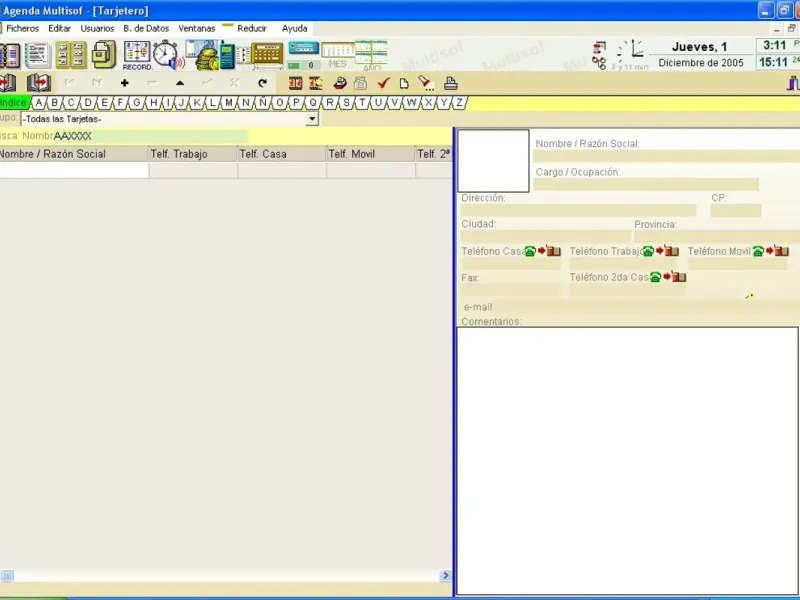Dial Teléfono Trabajo with green phone icon
This screenshot has height=600, width=800.
[648, 251]
